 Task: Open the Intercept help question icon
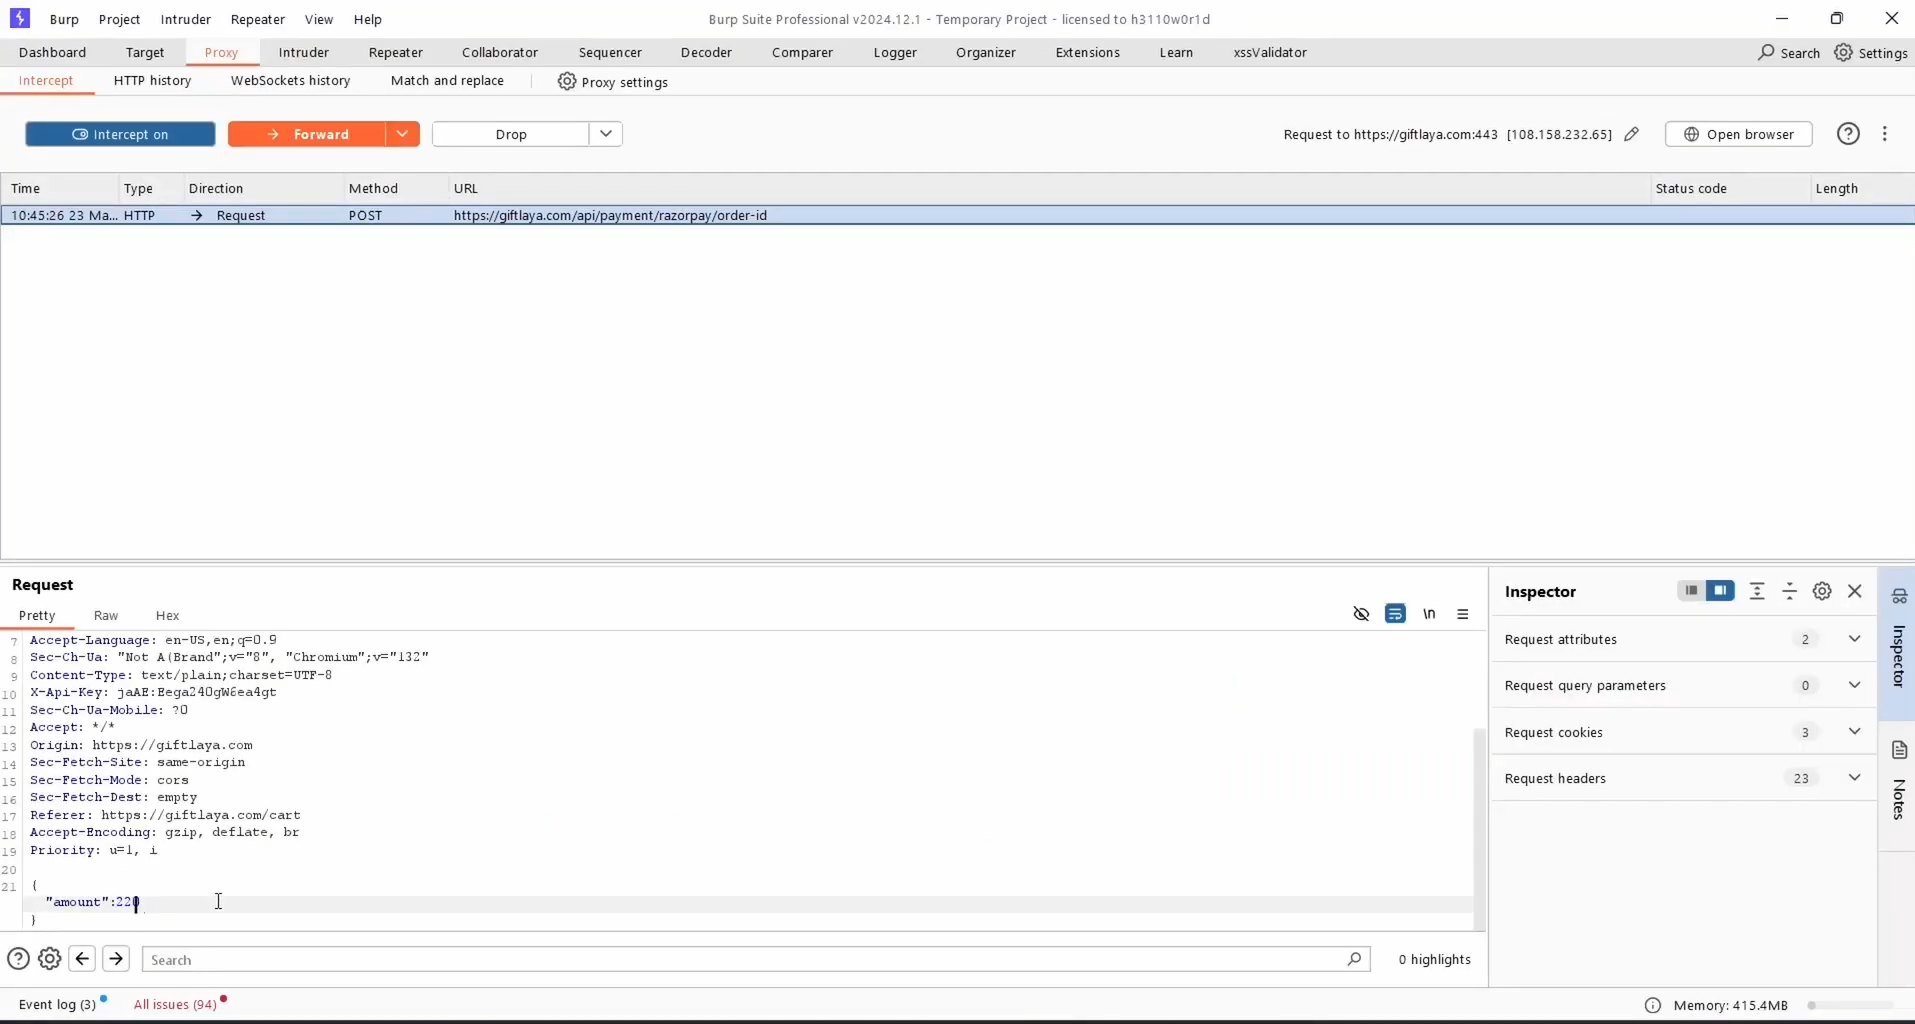[1848, 134]
